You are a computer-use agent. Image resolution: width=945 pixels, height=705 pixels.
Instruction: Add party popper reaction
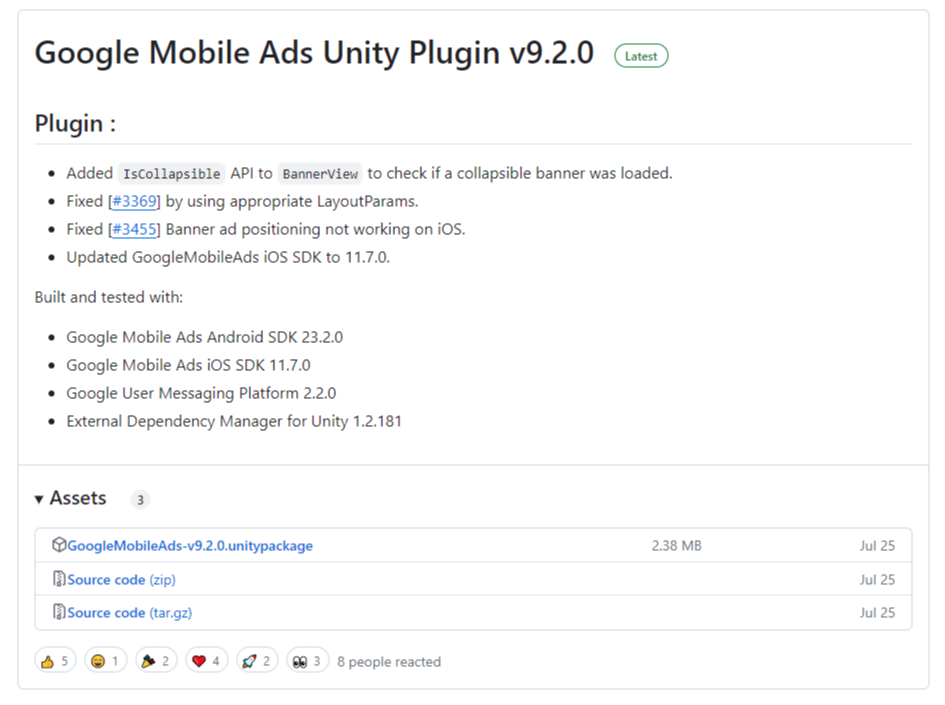click(x=156, y=661)
